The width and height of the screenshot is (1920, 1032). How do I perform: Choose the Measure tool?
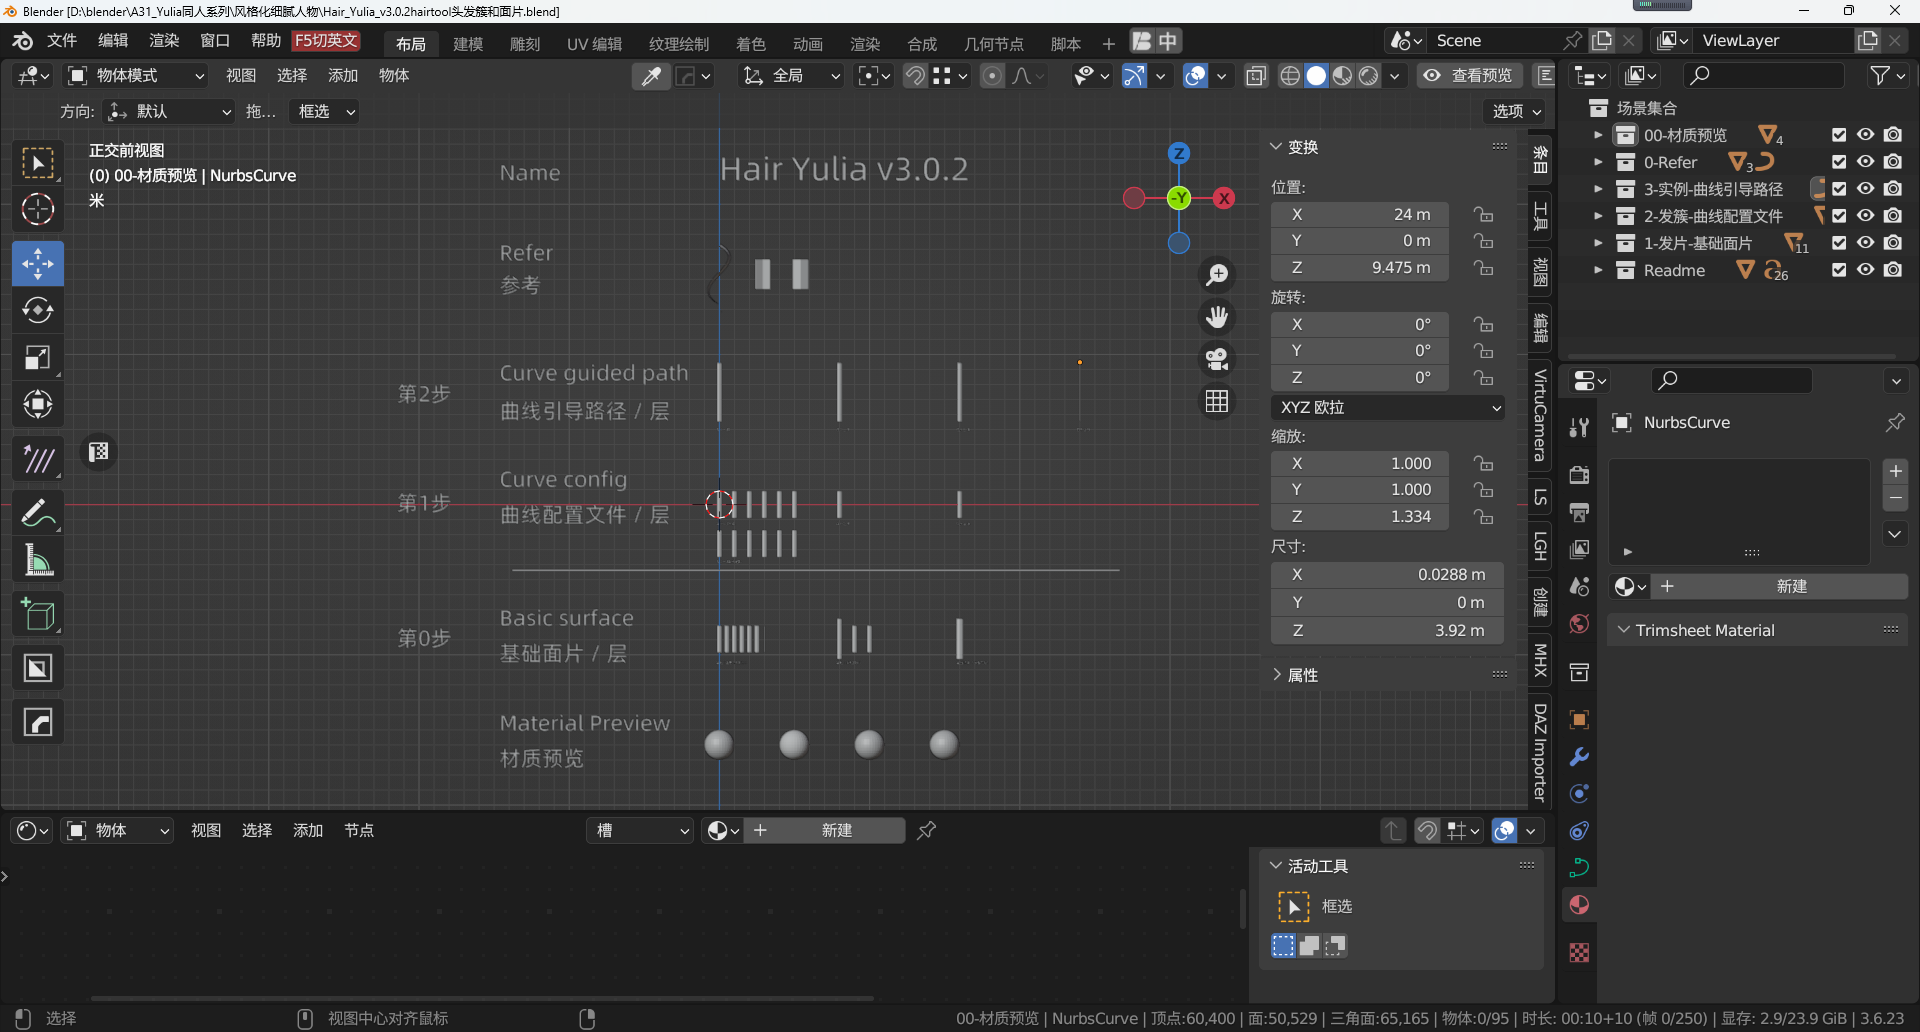38,561
